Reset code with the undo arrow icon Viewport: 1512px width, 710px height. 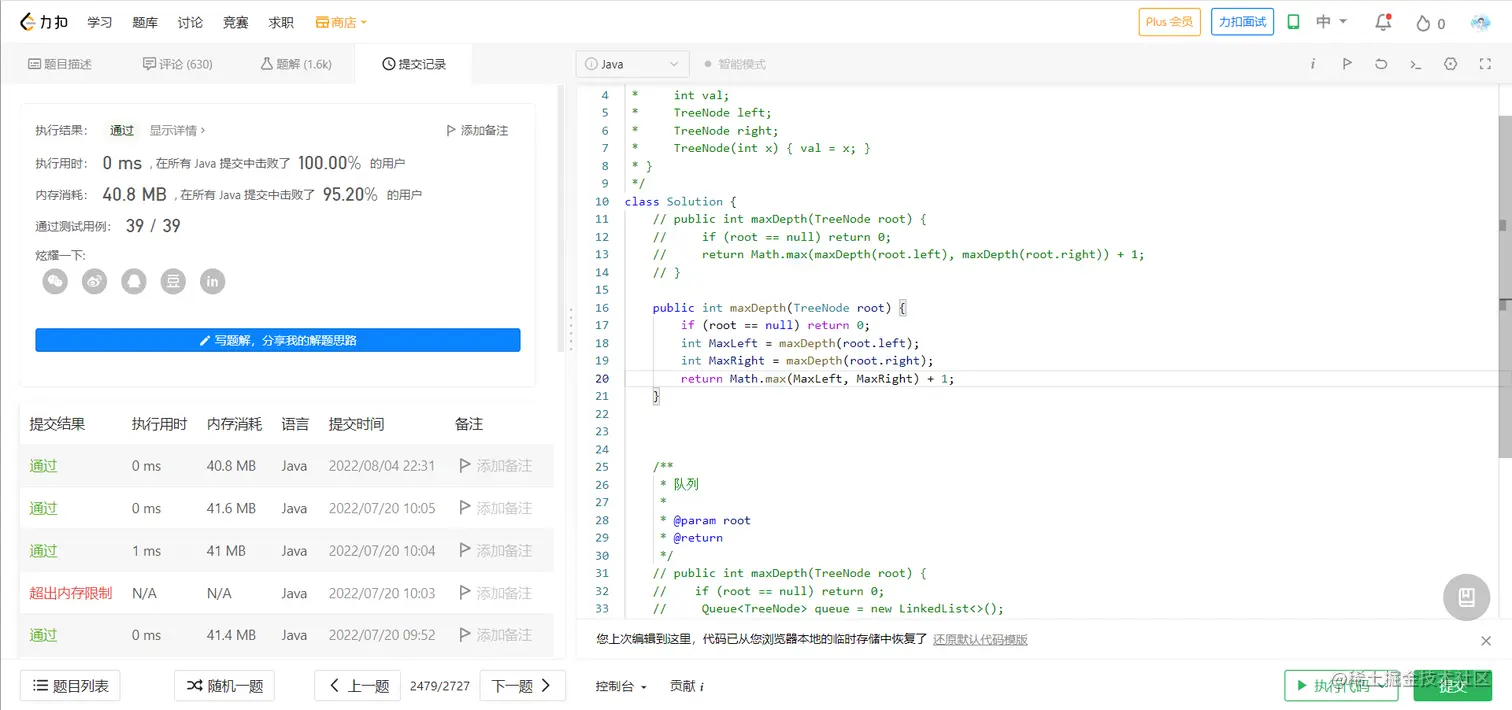click(1381, 64)
